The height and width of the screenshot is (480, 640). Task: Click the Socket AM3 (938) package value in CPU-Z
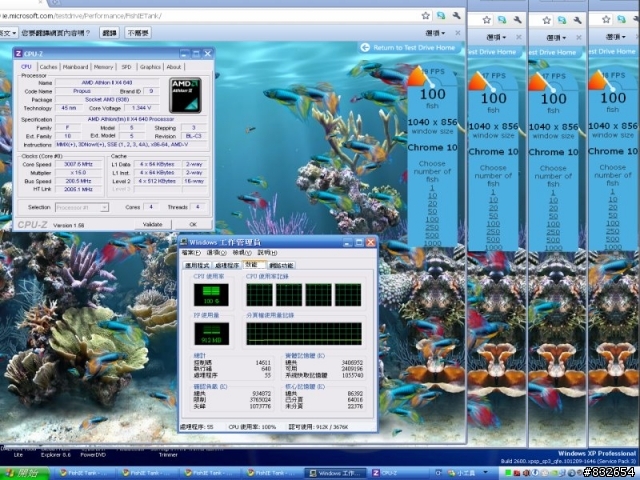[107, 100]
